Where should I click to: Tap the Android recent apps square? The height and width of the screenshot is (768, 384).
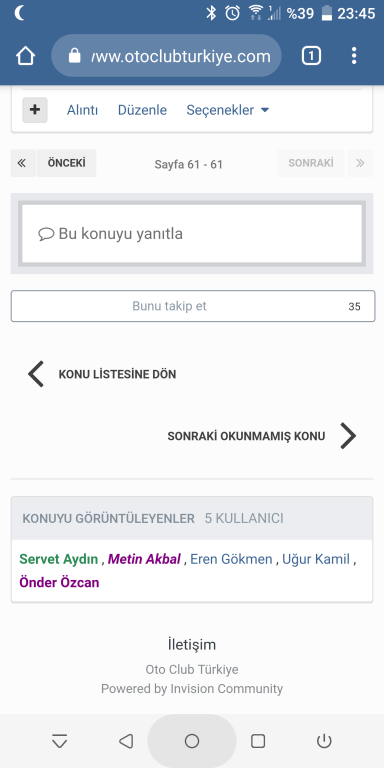coord(258,741)
